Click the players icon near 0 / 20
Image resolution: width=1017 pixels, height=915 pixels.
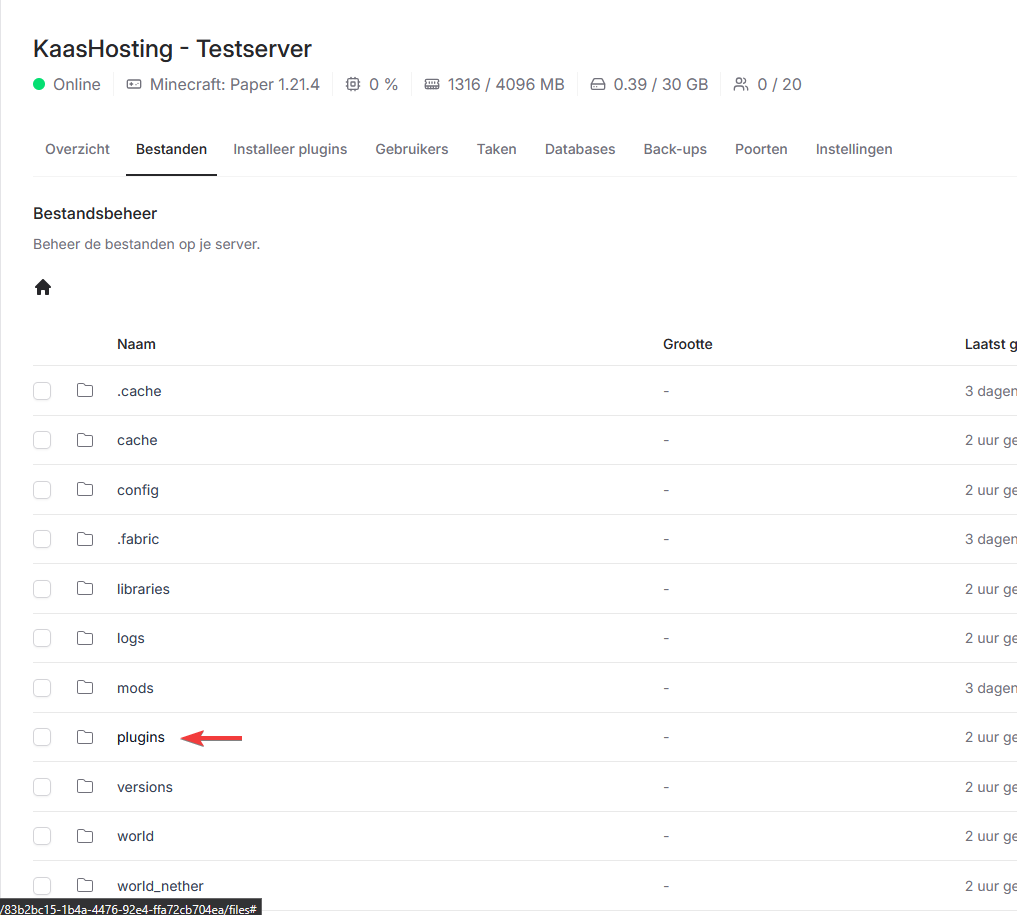741,84
